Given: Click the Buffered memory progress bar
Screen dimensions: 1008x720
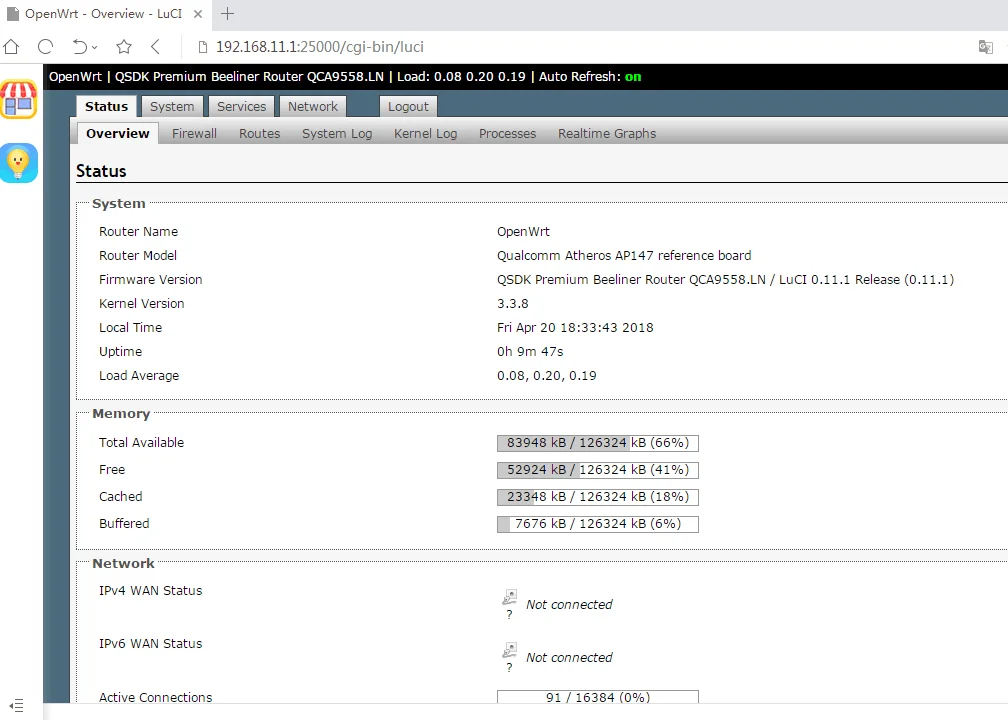Looking at the screenshot, I should point(598,524).
